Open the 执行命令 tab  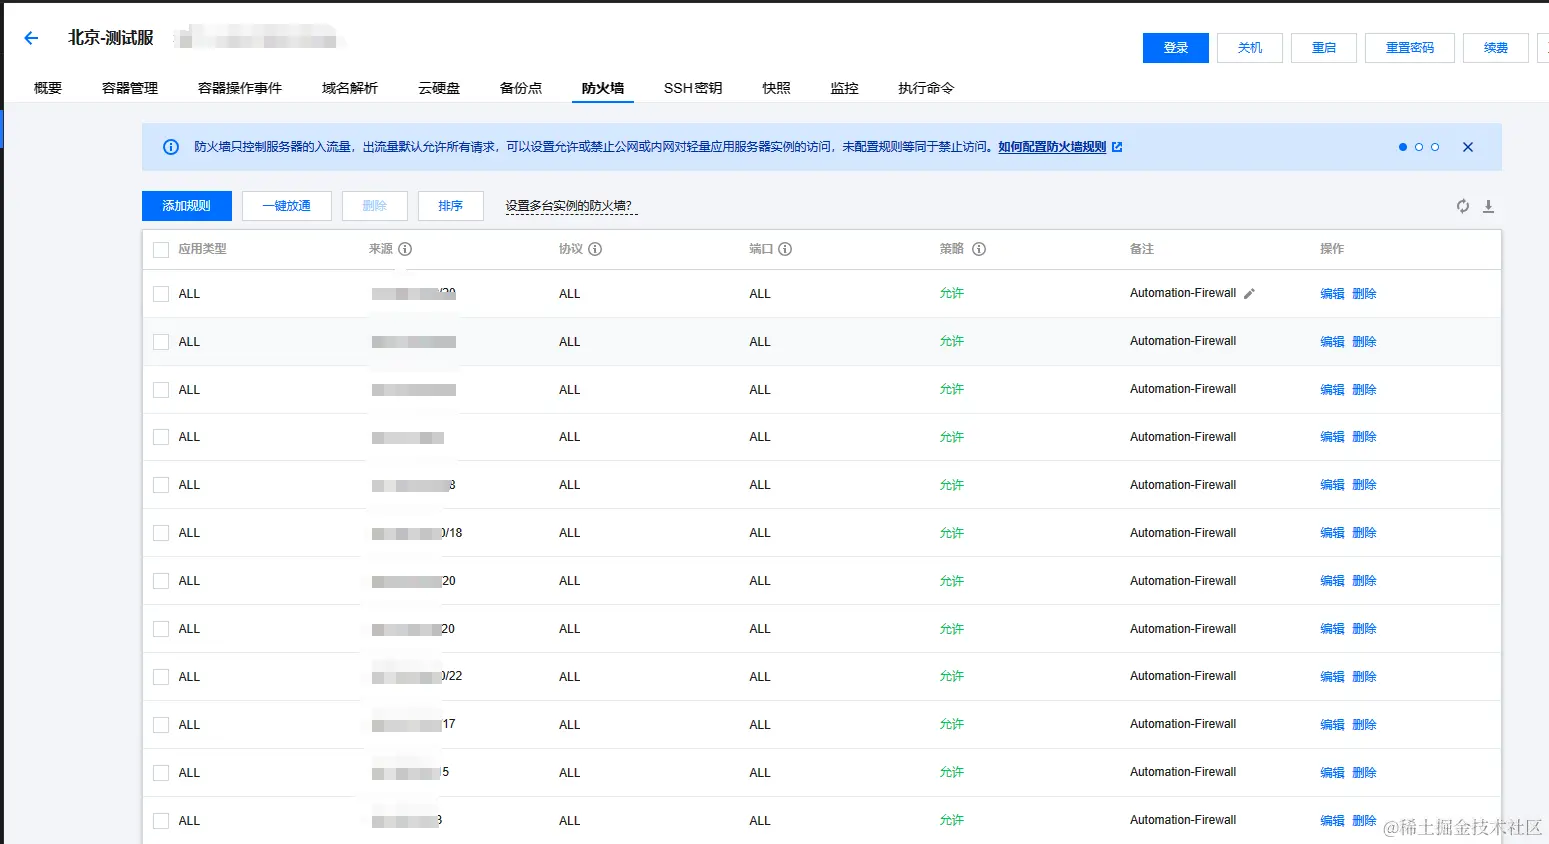[926, 88]
